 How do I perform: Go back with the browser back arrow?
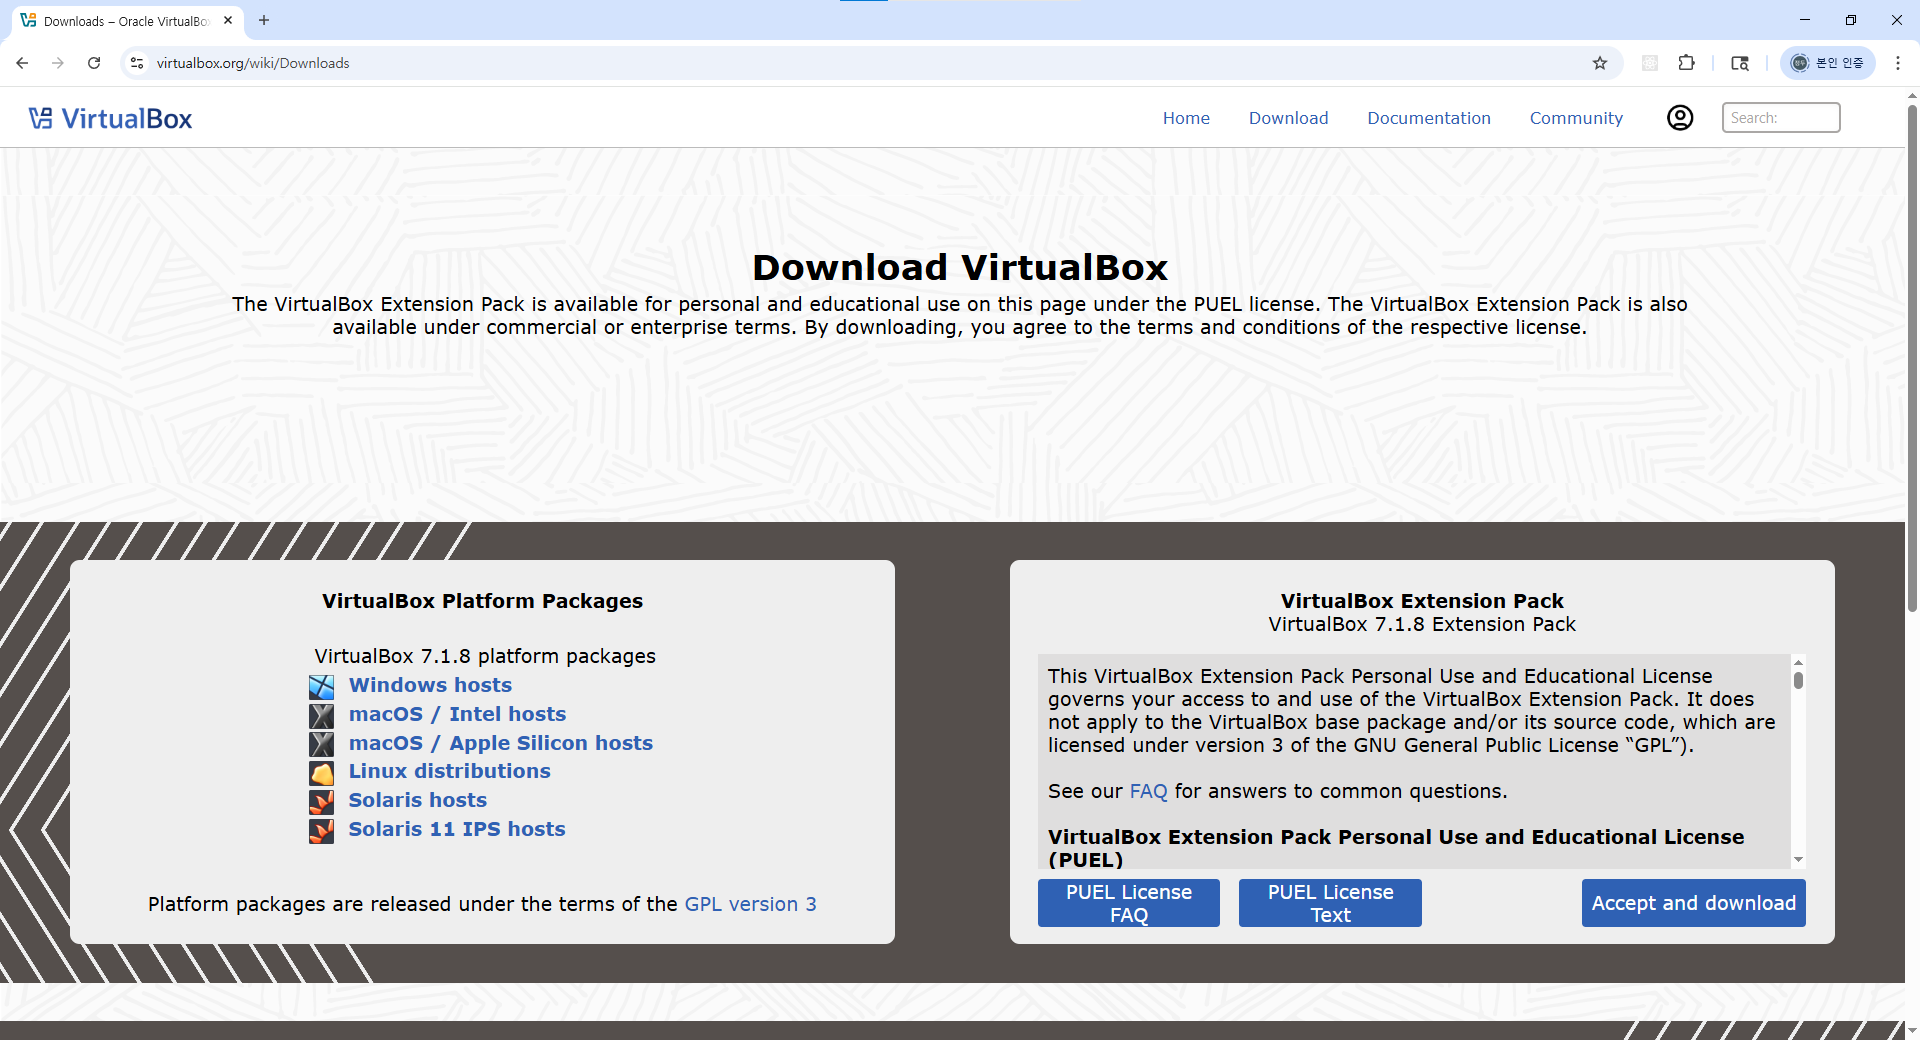[x=22, y=63]
